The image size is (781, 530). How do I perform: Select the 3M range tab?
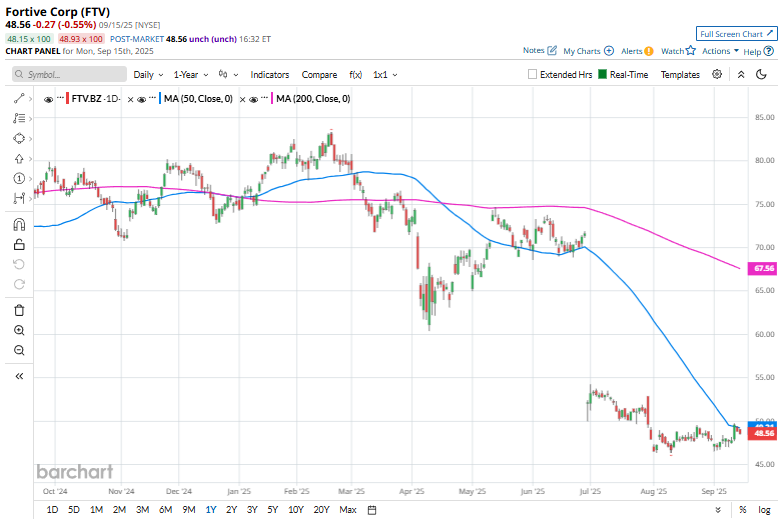pos(142,510)
